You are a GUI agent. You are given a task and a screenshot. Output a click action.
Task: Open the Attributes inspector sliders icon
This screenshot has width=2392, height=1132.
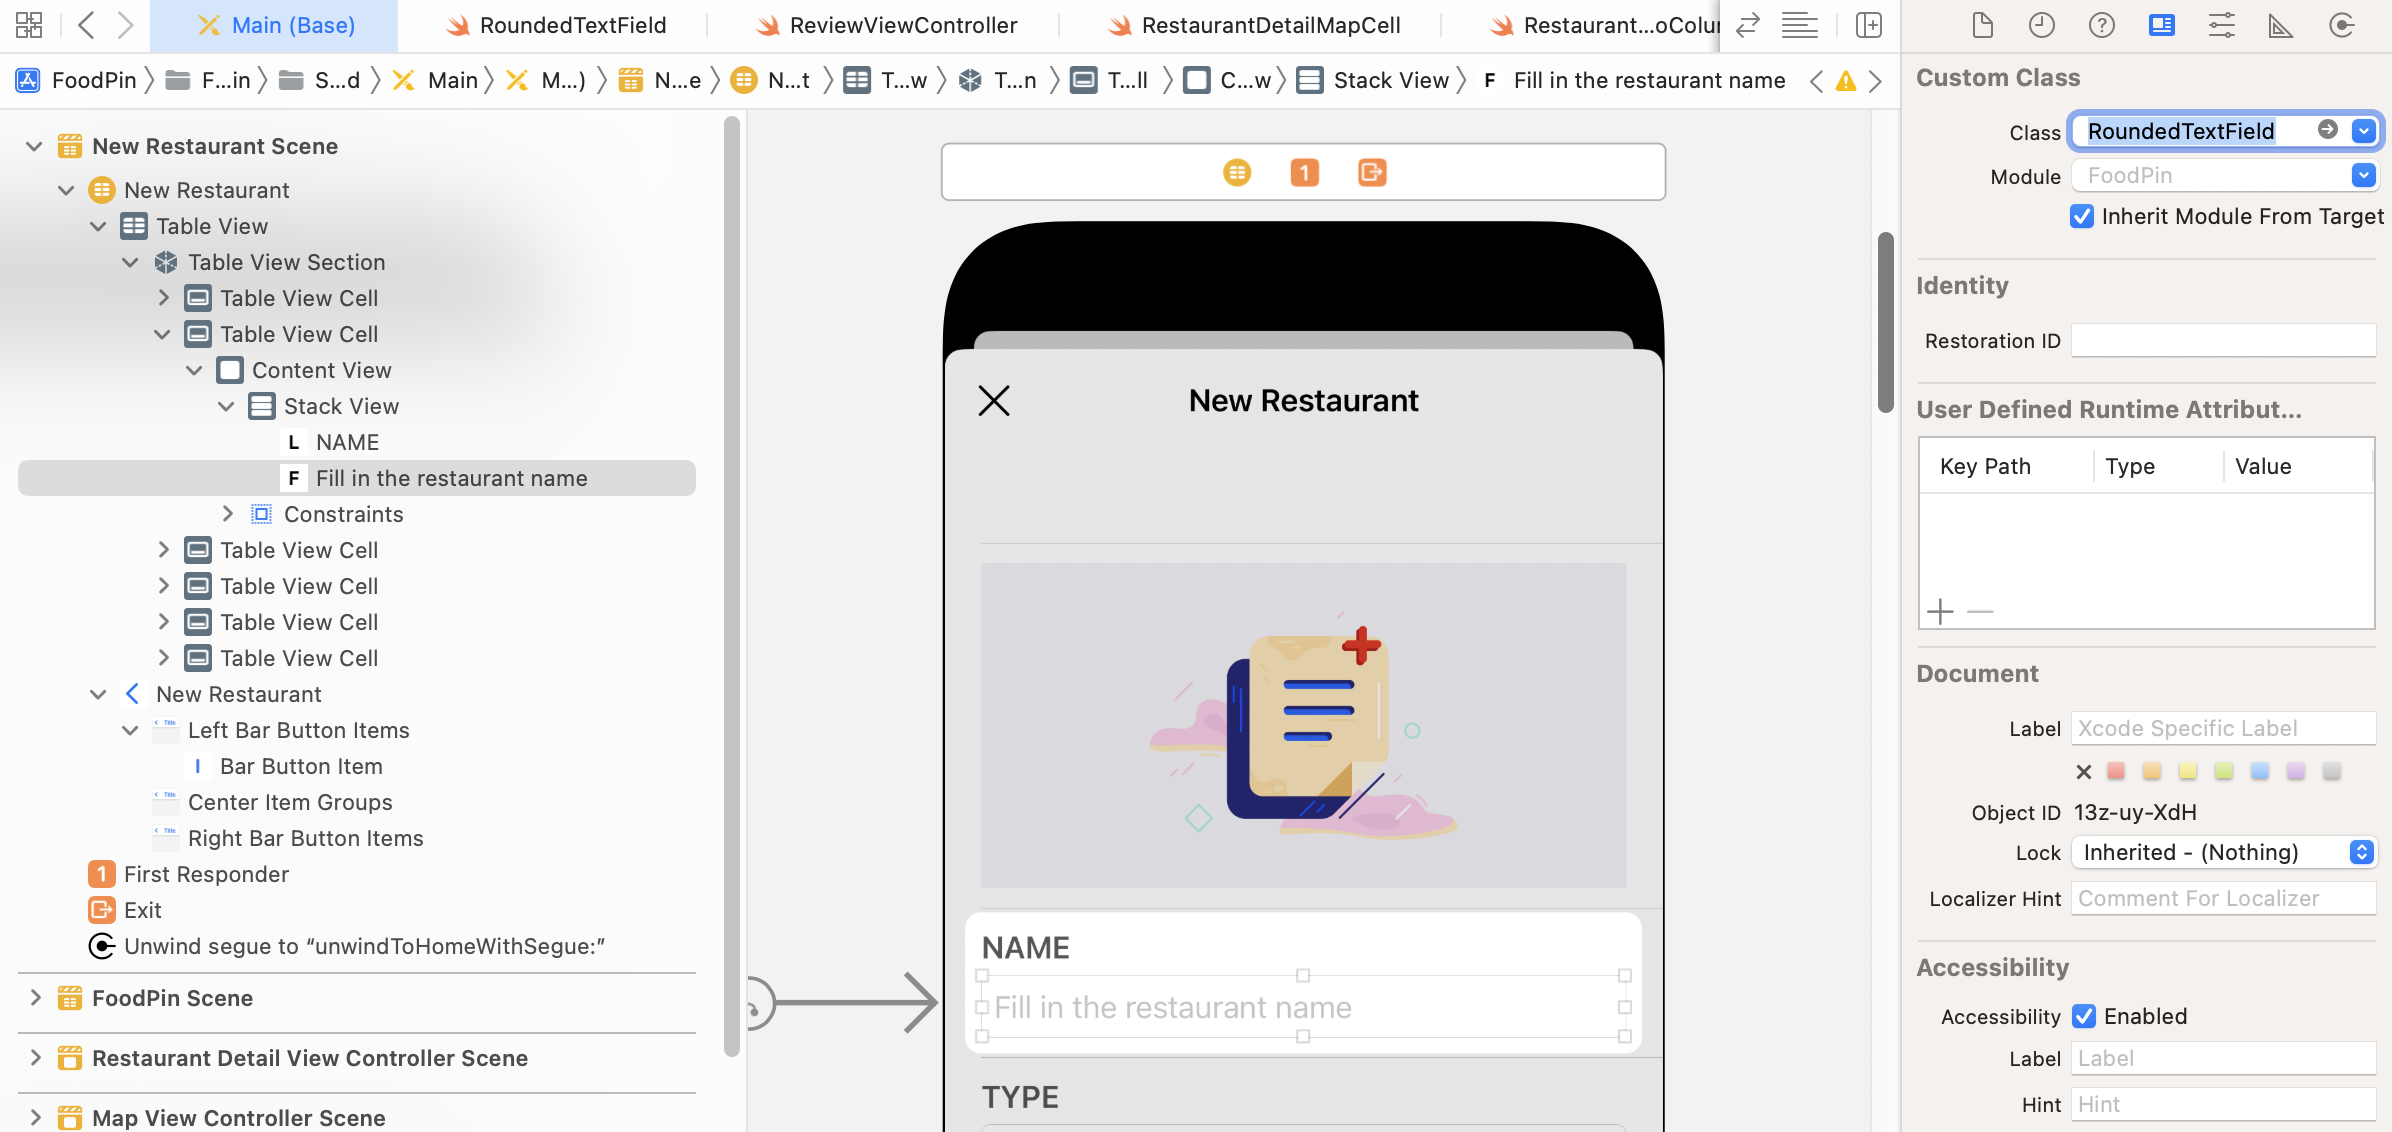(2222, 25)
